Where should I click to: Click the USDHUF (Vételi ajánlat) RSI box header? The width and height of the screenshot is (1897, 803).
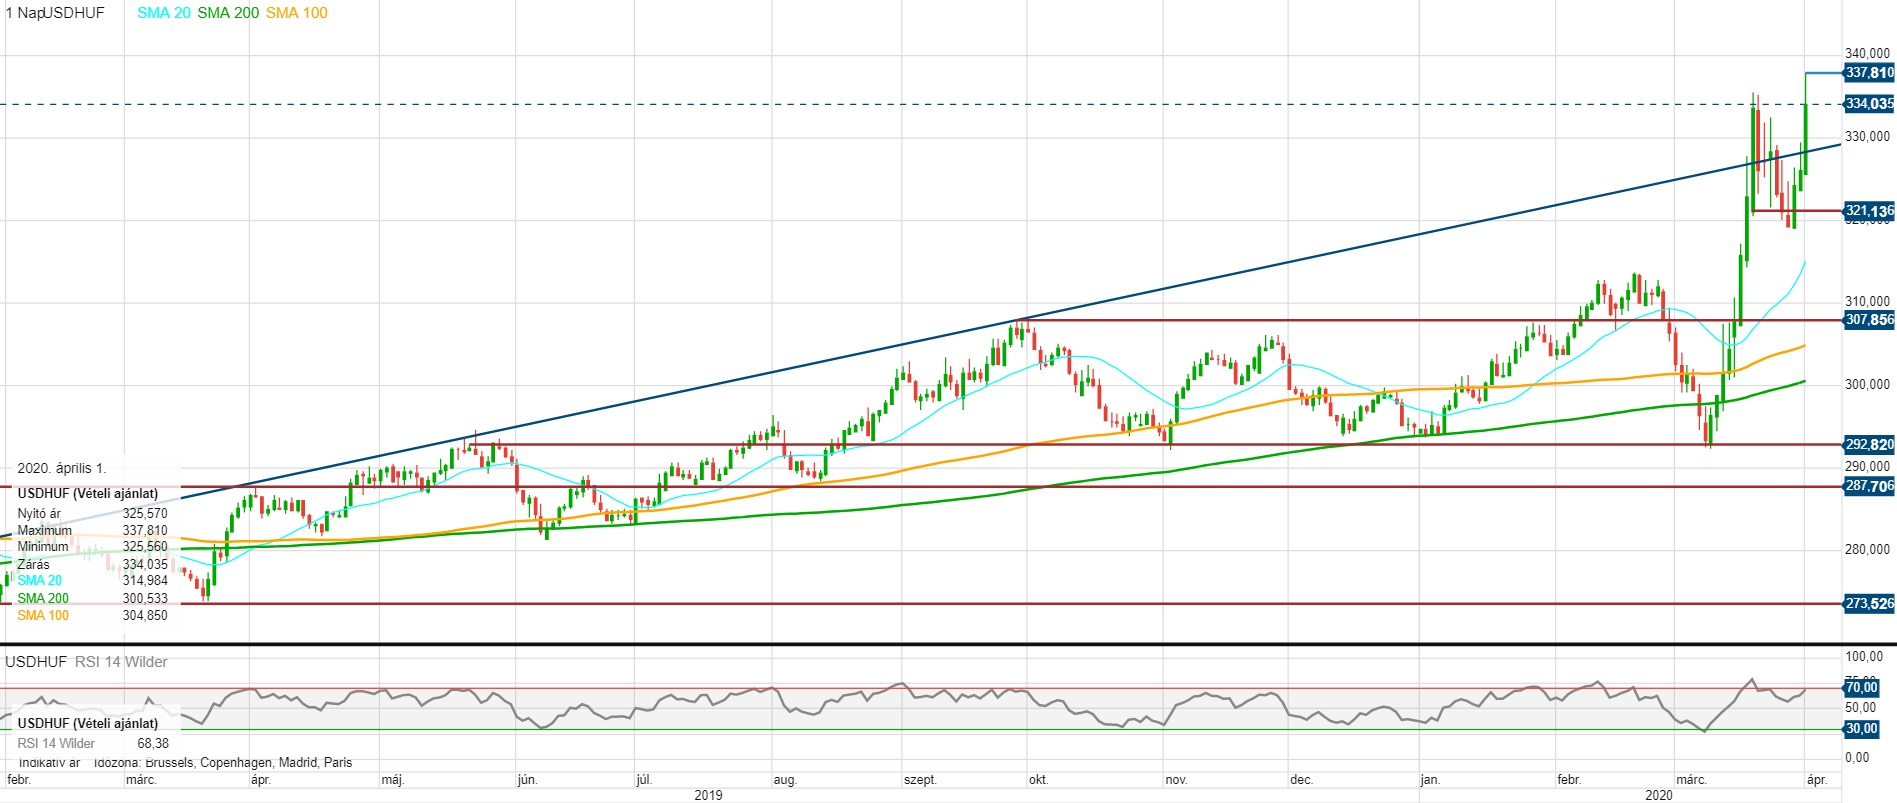tap(88, 724)
